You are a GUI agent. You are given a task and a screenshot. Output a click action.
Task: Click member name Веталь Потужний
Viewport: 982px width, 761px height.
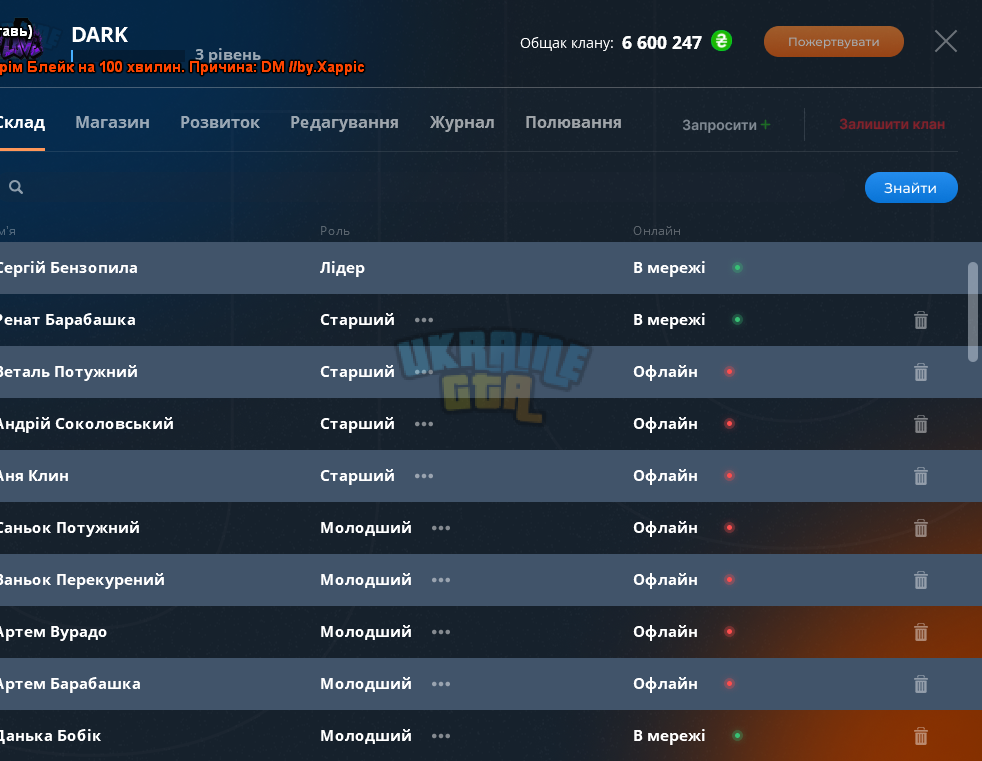click(68, 371)
